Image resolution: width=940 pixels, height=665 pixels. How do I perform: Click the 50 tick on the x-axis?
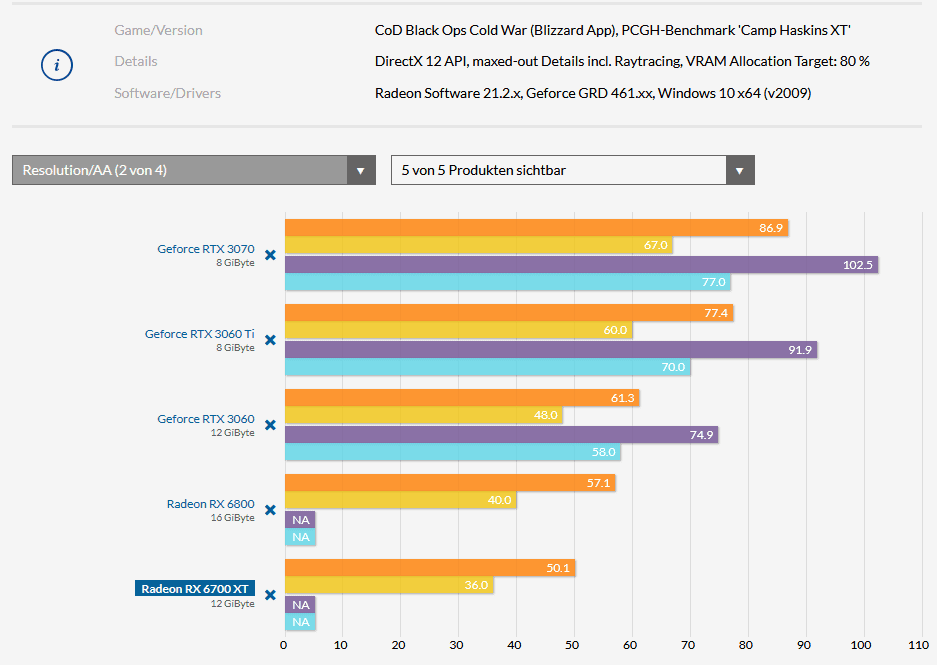(x=573, y=646)
